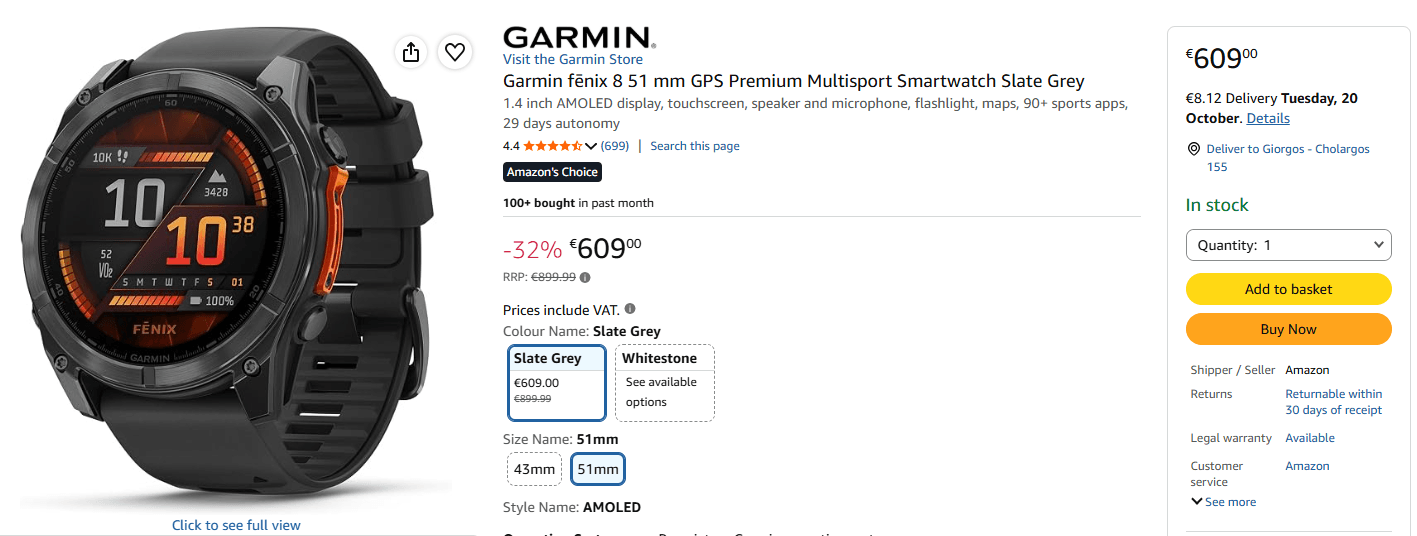Click the star rating icons
This screenshot has width=1417, height=536.
(x=553, y=146)
